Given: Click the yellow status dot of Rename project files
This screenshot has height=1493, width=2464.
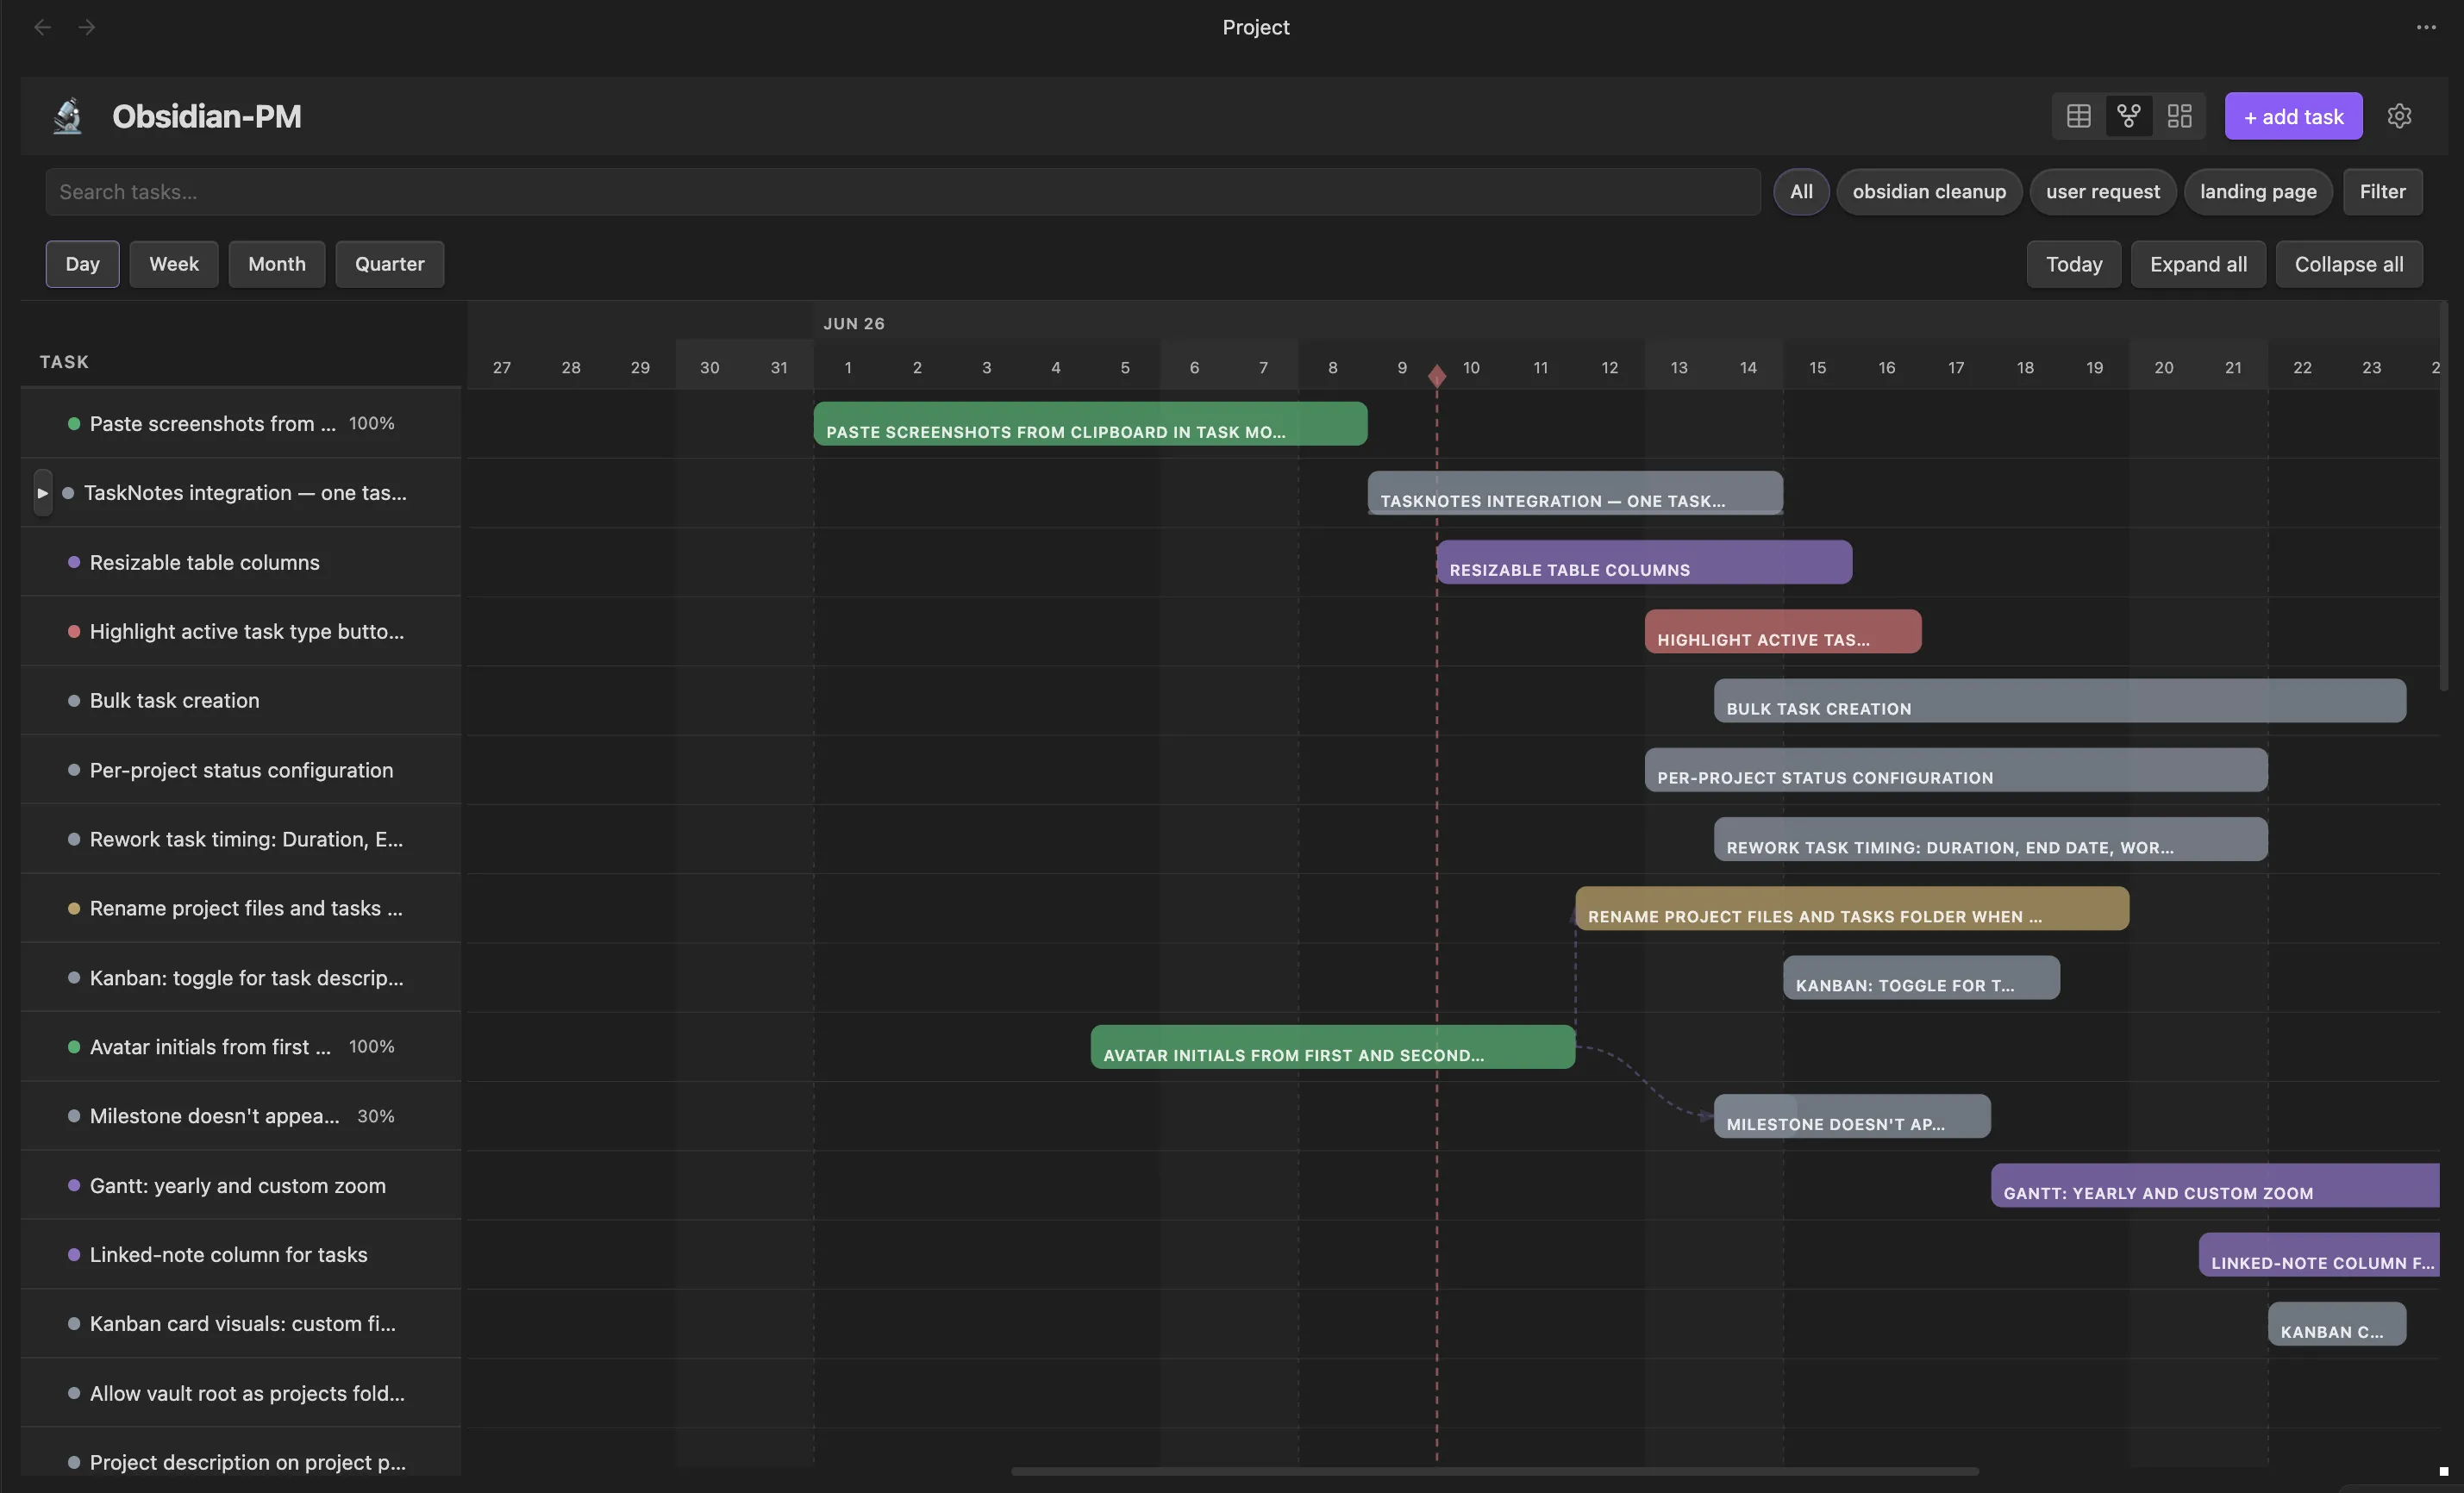Looking at the screenshot, I should (74, 908).
